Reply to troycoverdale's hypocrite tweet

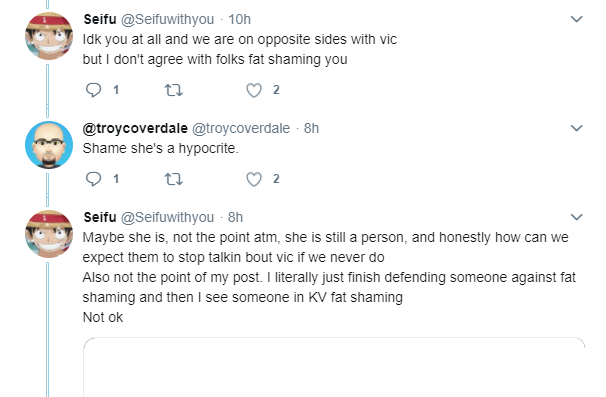[x=93, y=179]
